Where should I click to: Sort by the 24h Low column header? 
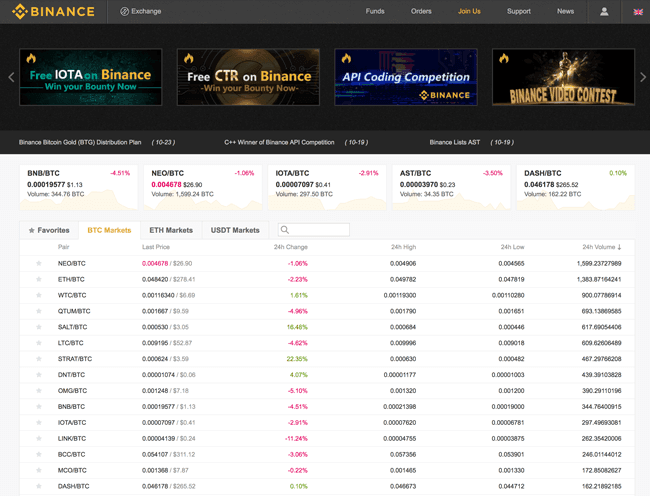[512, 247]
